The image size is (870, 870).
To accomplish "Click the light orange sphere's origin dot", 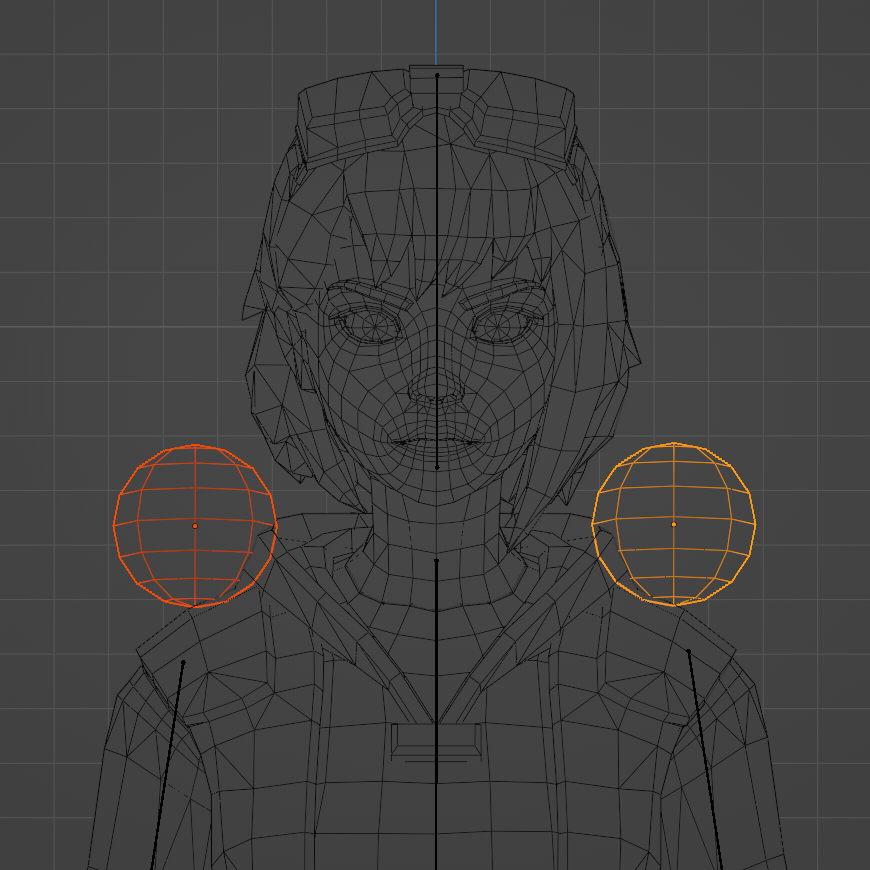I will point(674,524).
